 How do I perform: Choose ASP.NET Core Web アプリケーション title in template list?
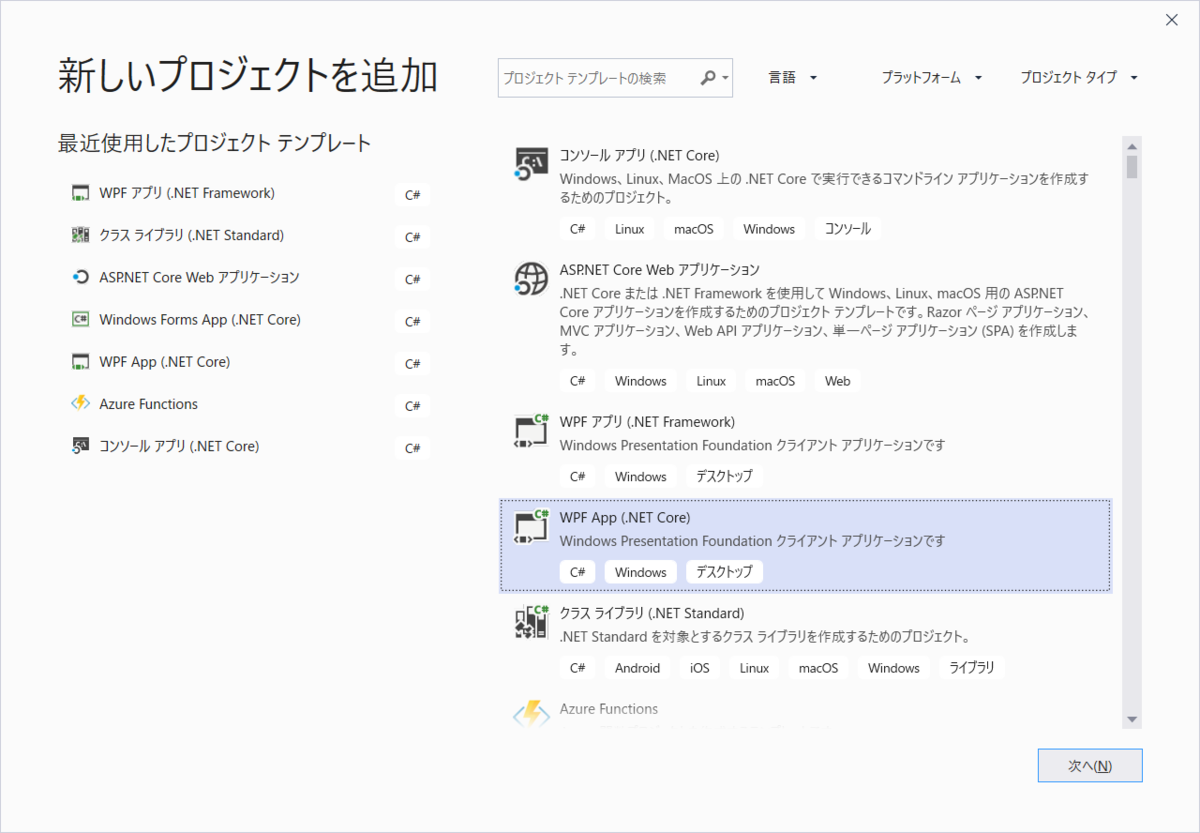coord(659,269)
